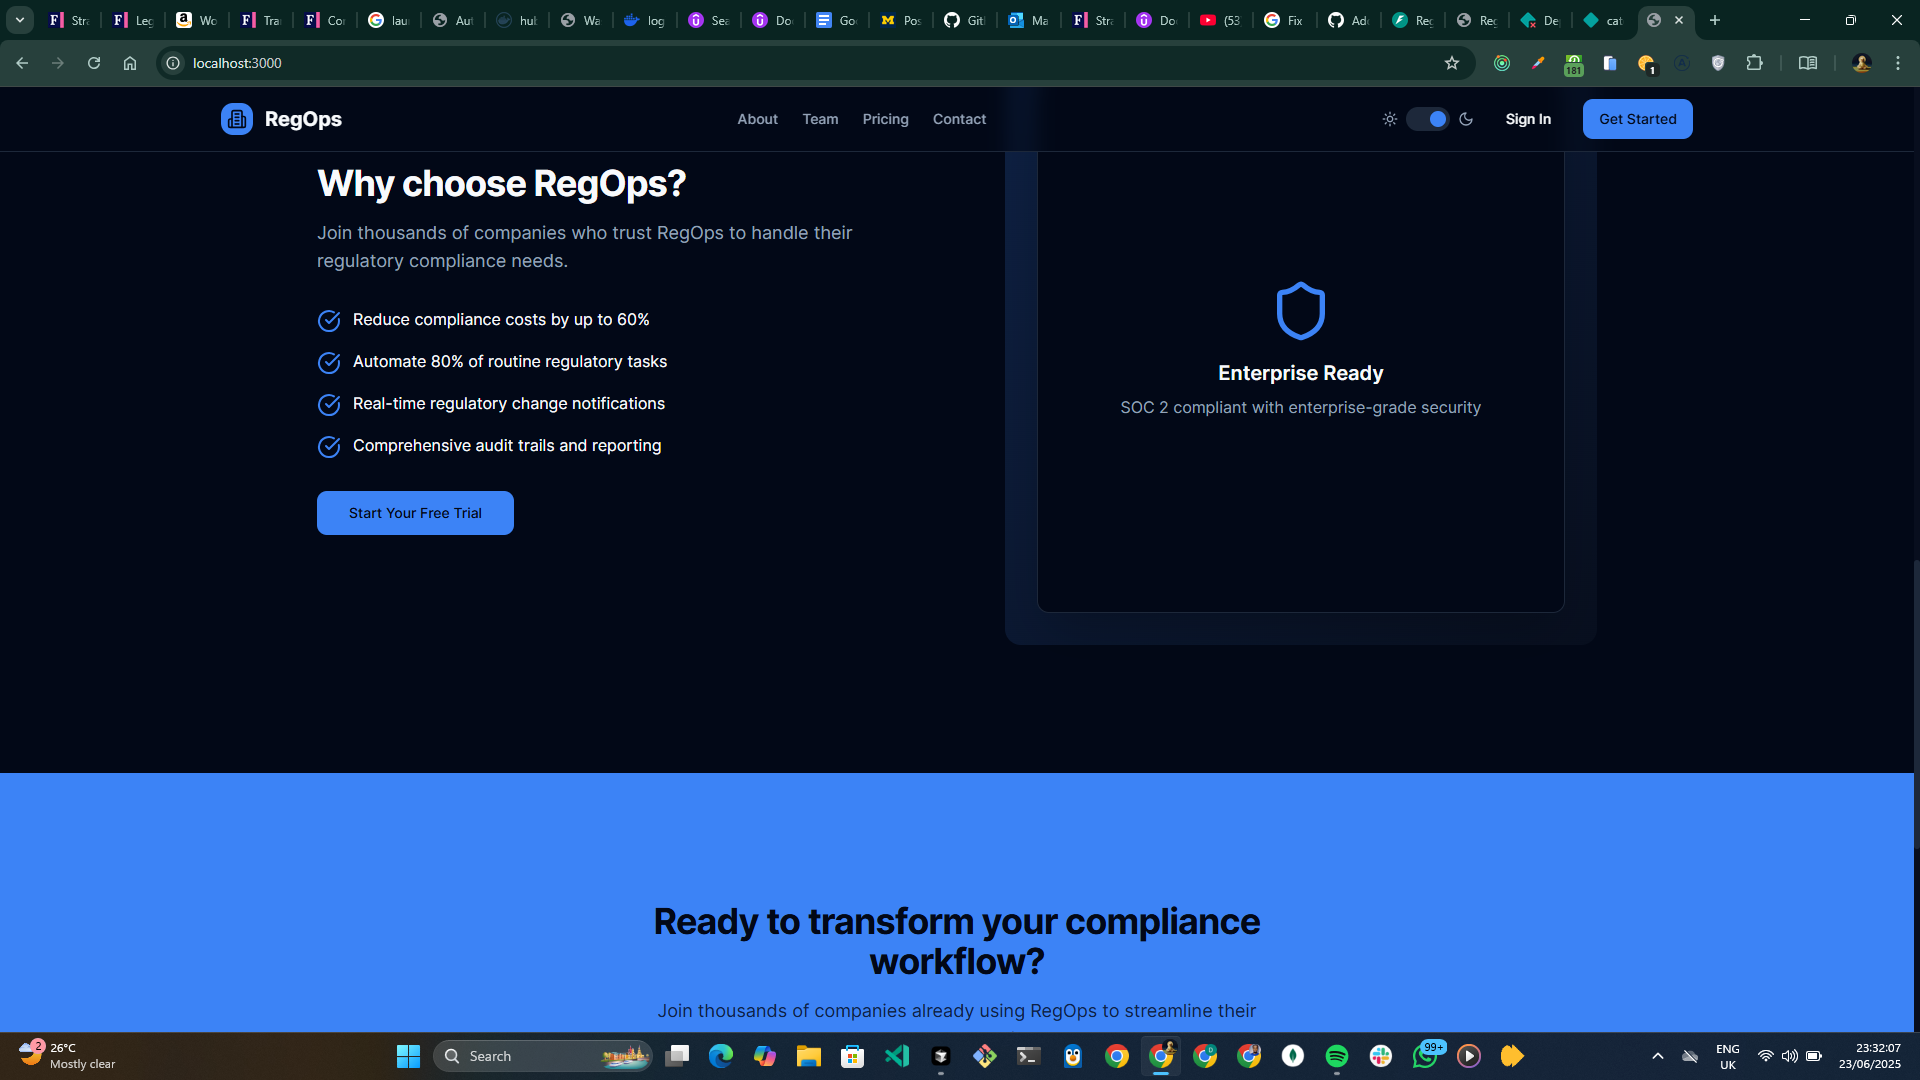Open the browser extensions puzzle icon
Screen dimensions: 1920x1080
[x=1754, y=63]
